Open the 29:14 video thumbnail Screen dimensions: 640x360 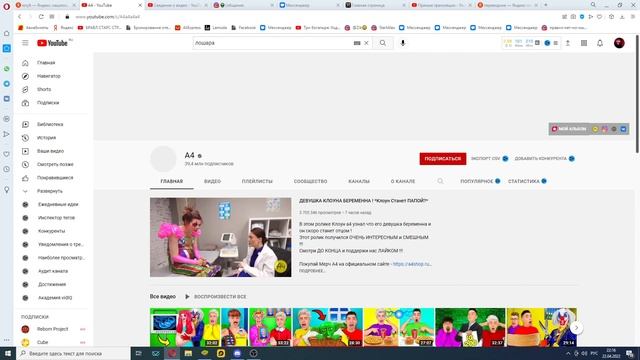(x=542, y=327)
